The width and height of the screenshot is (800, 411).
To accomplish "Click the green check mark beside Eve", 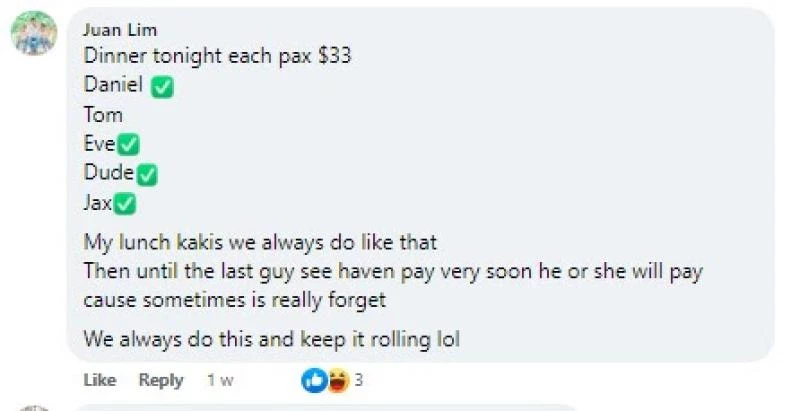I will [x=128, y=145].
